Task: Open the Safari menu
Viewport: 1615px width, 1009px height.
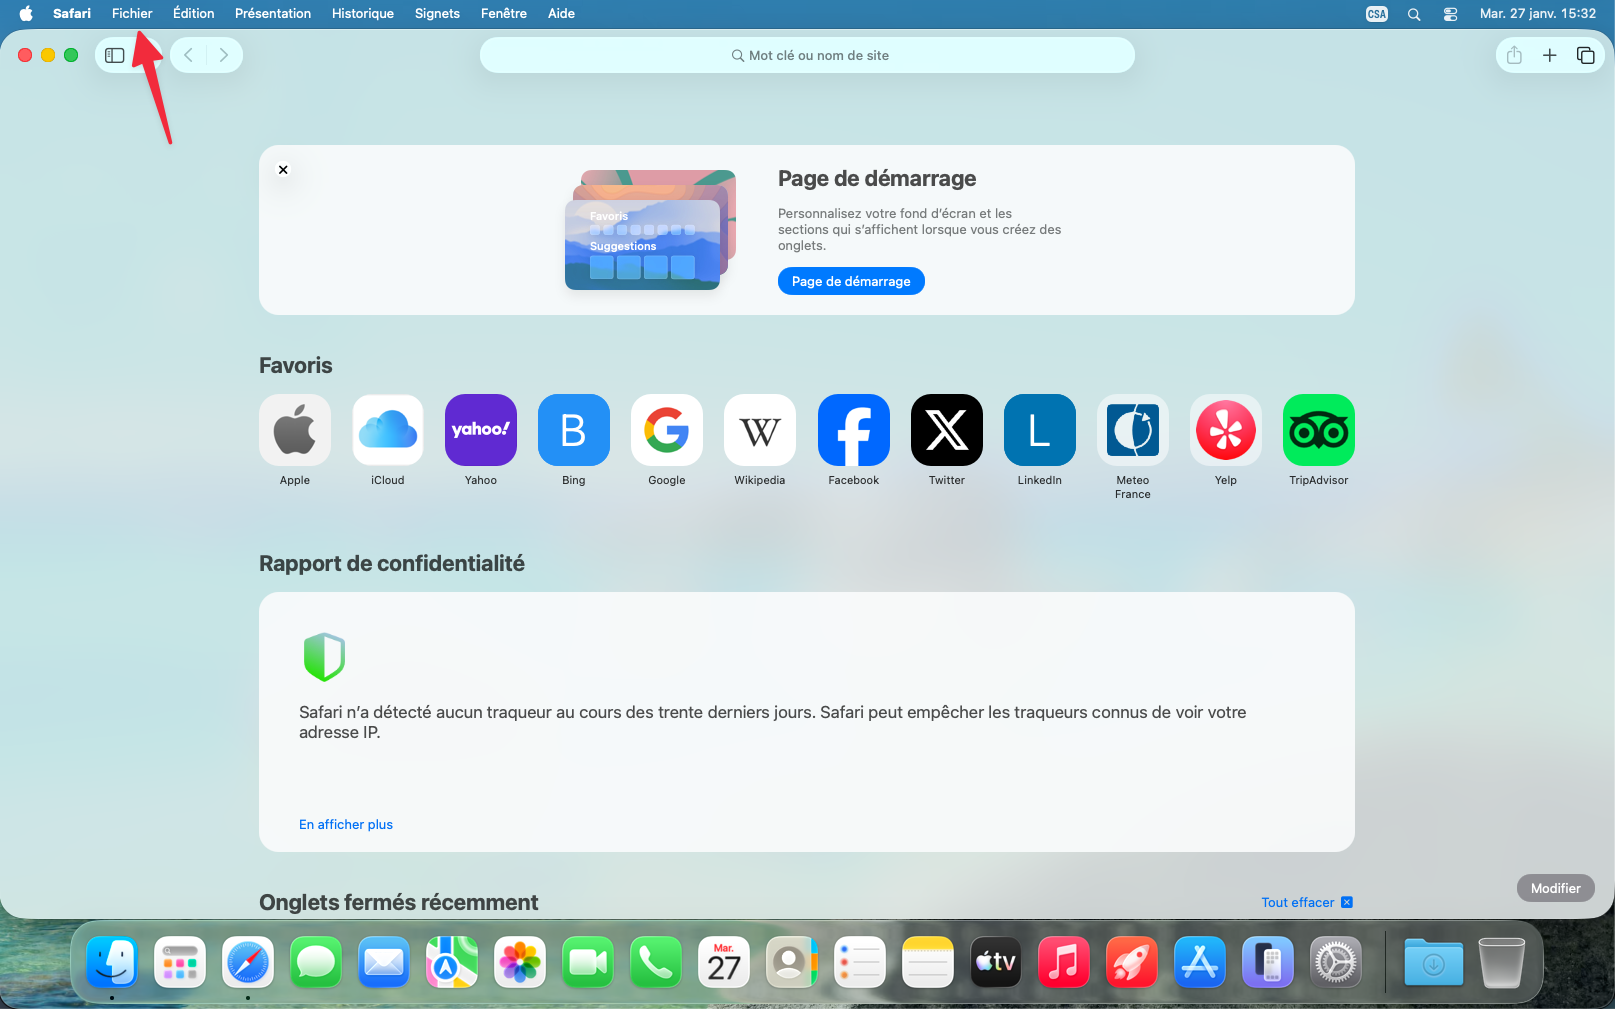Action: pos(72,13)
